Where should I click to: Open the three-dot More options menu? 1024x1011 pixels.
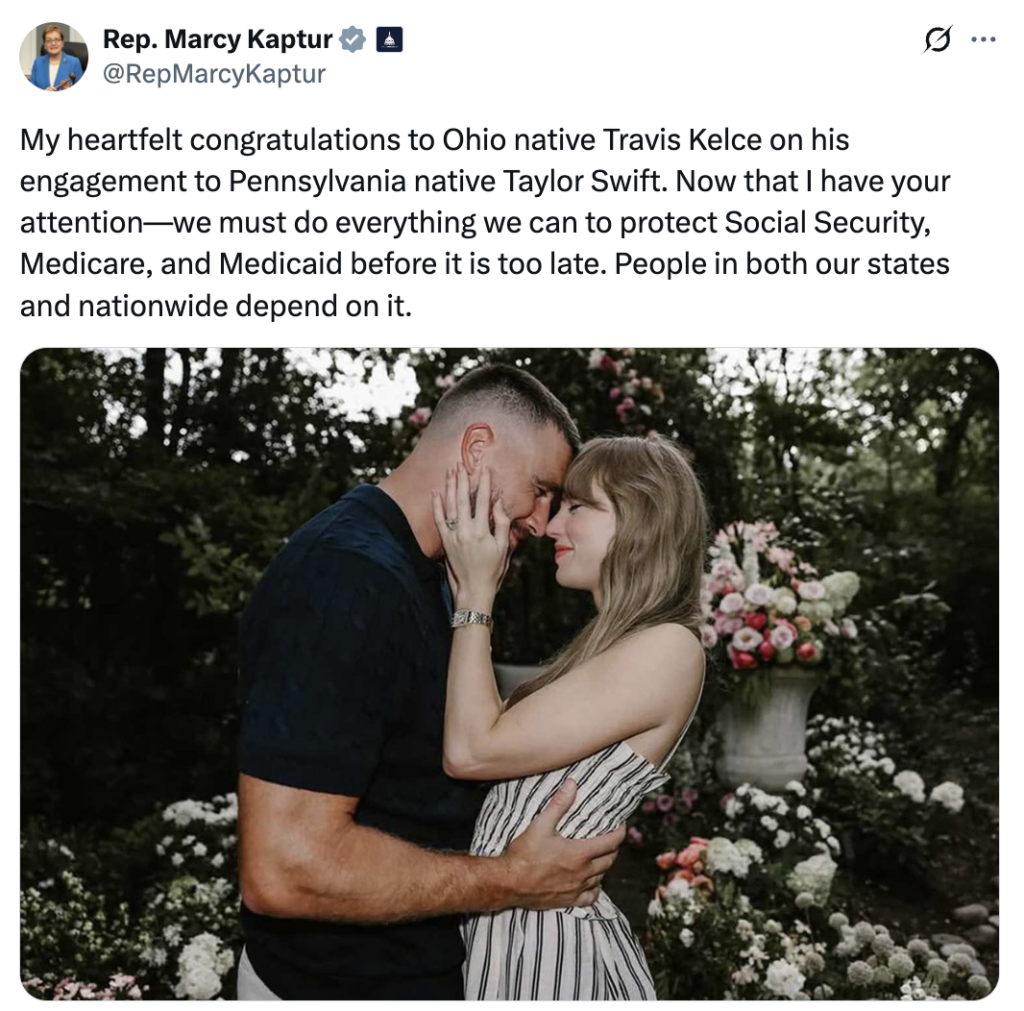click(x=984, y=41)
